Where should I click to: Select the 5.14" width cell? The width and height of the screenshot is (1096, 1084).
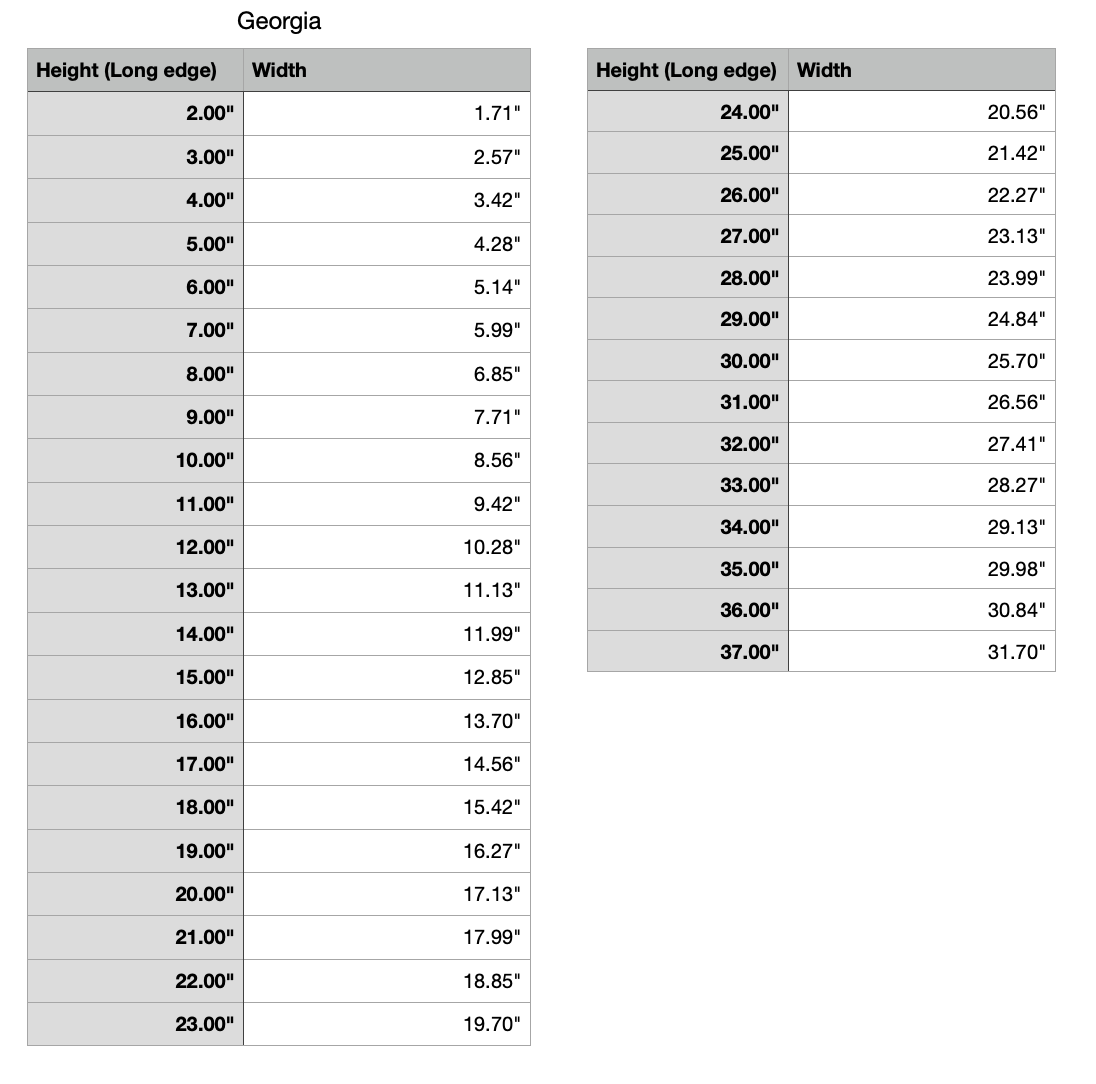point(497,288)
